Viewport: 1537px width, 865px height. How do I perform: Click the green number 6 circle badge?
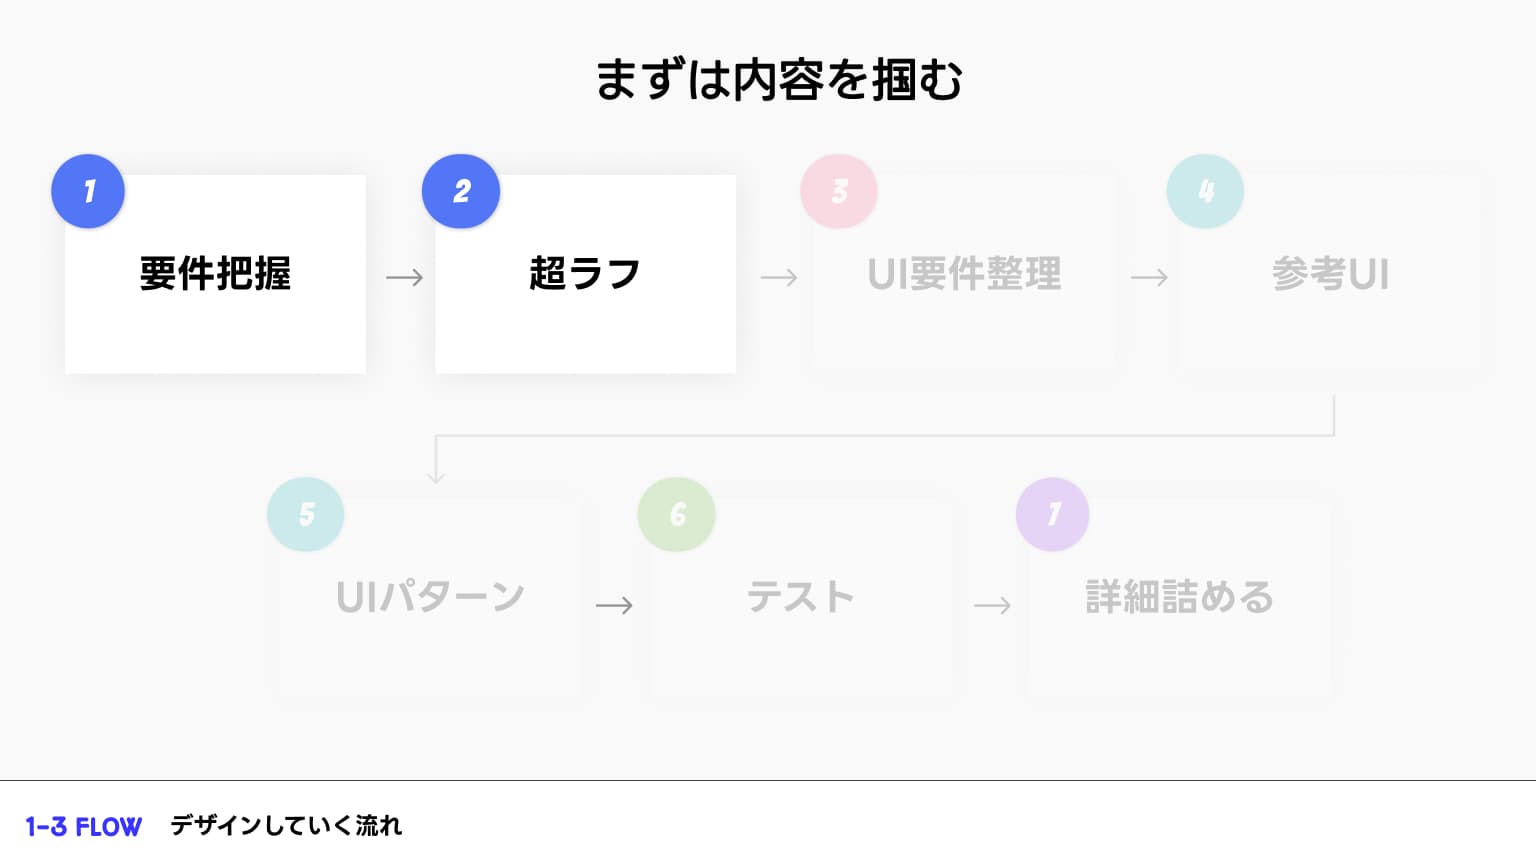click(x=677, y=514)
